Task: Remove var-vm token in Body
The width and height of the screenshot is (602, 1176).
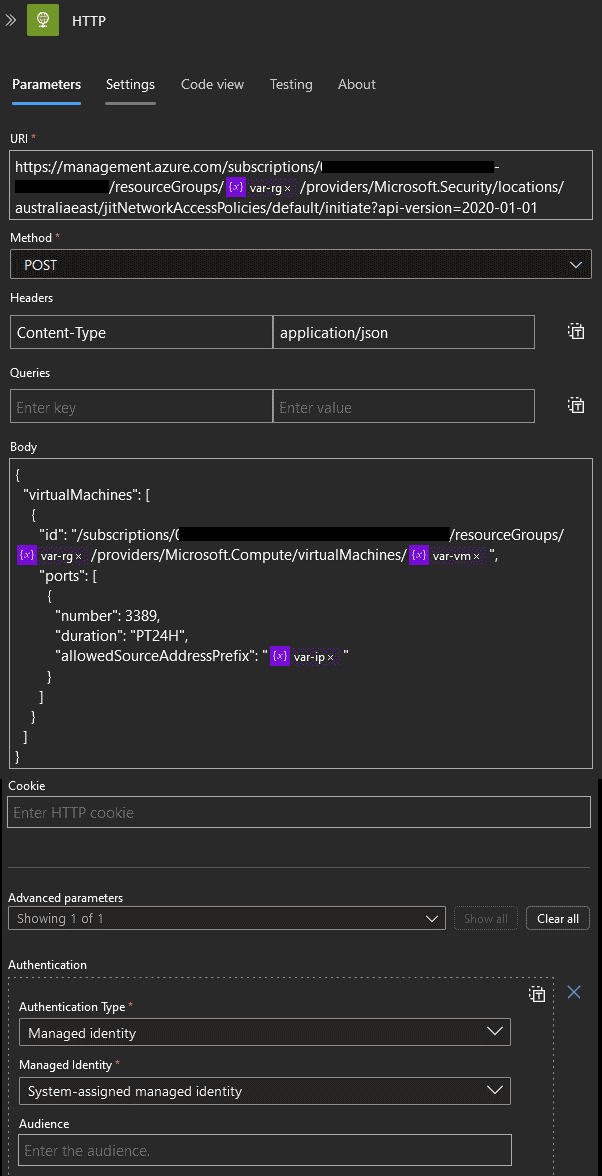Action: pos(475,556)
